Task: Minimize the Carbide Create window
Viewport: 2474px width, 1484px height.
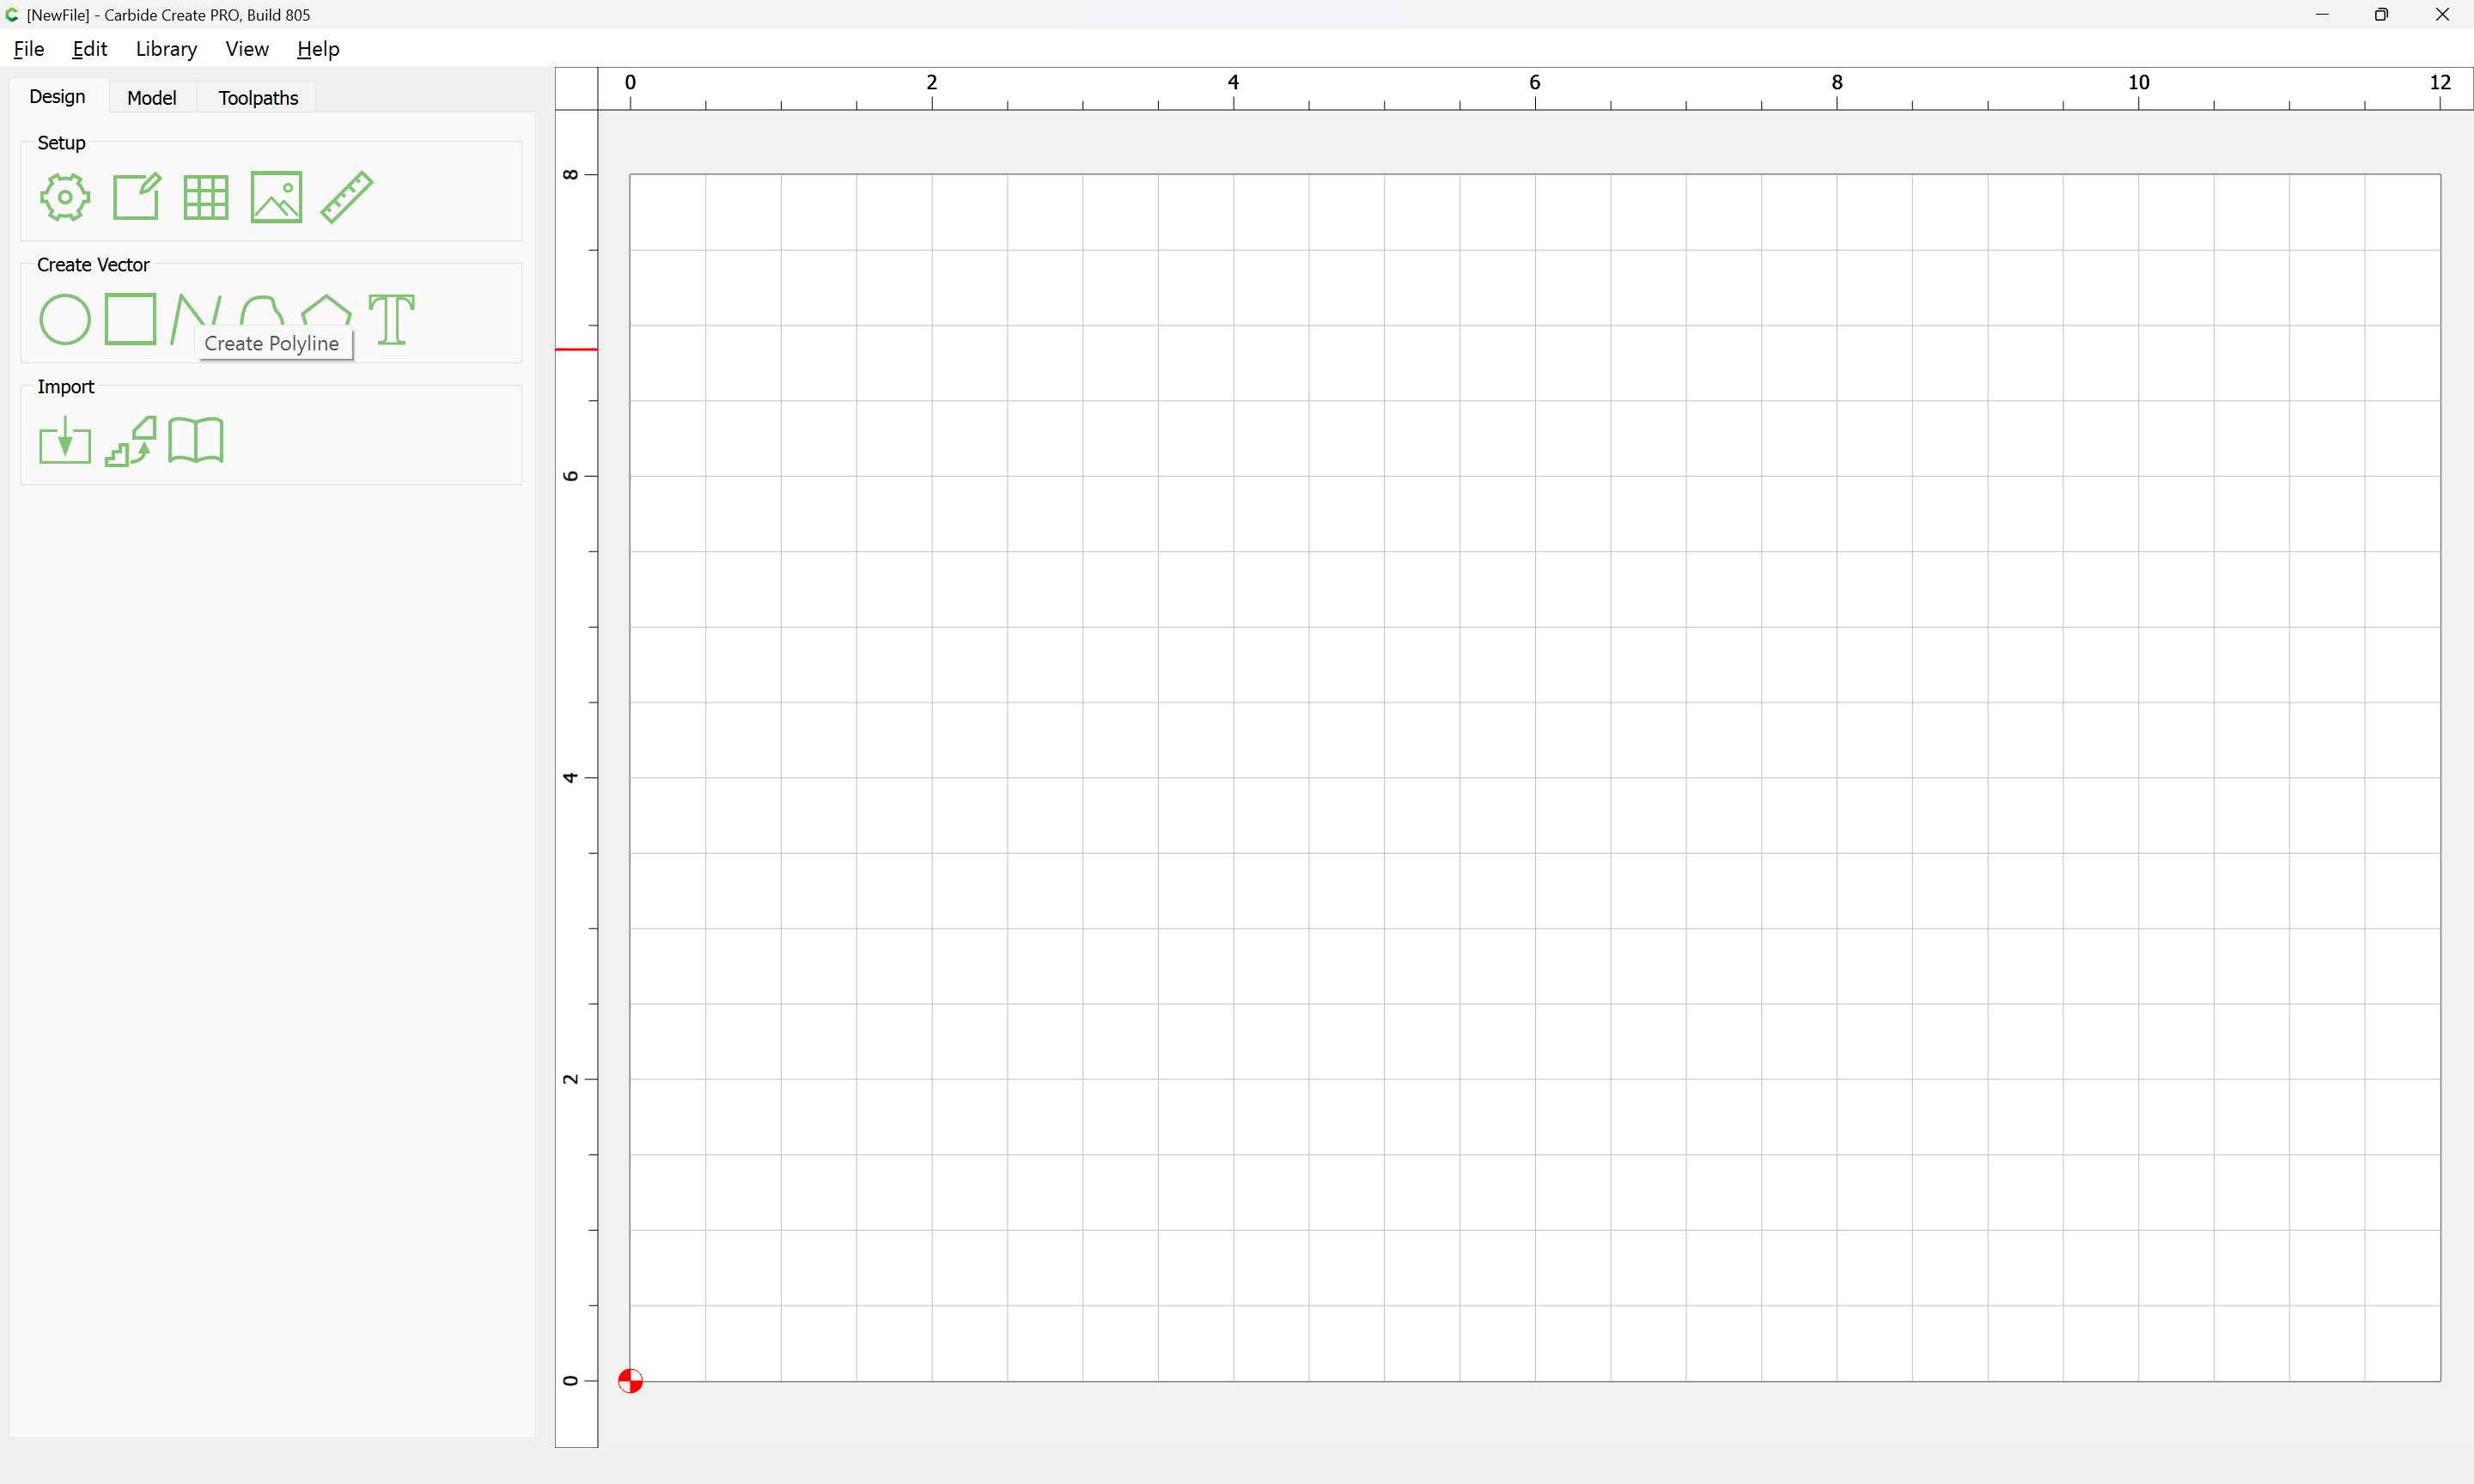Action: coord(2322,15)
